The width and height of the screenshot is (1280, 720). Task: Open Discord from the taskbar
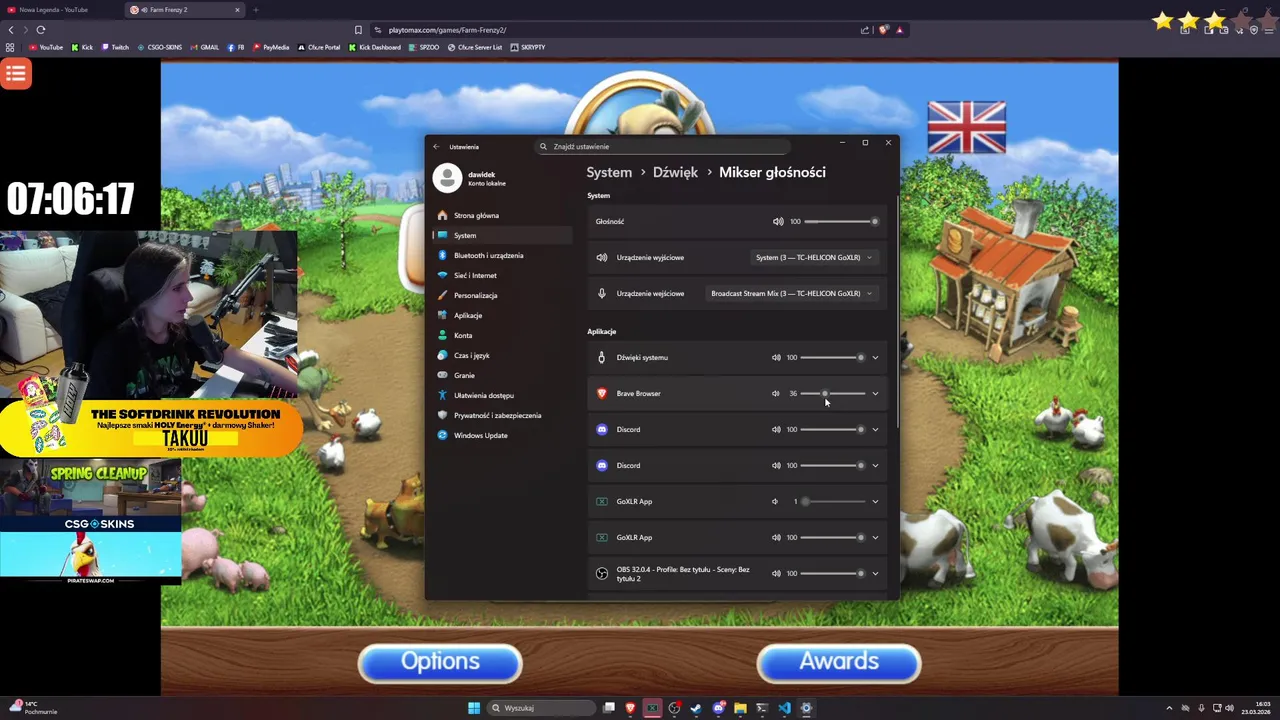point(718,708)
